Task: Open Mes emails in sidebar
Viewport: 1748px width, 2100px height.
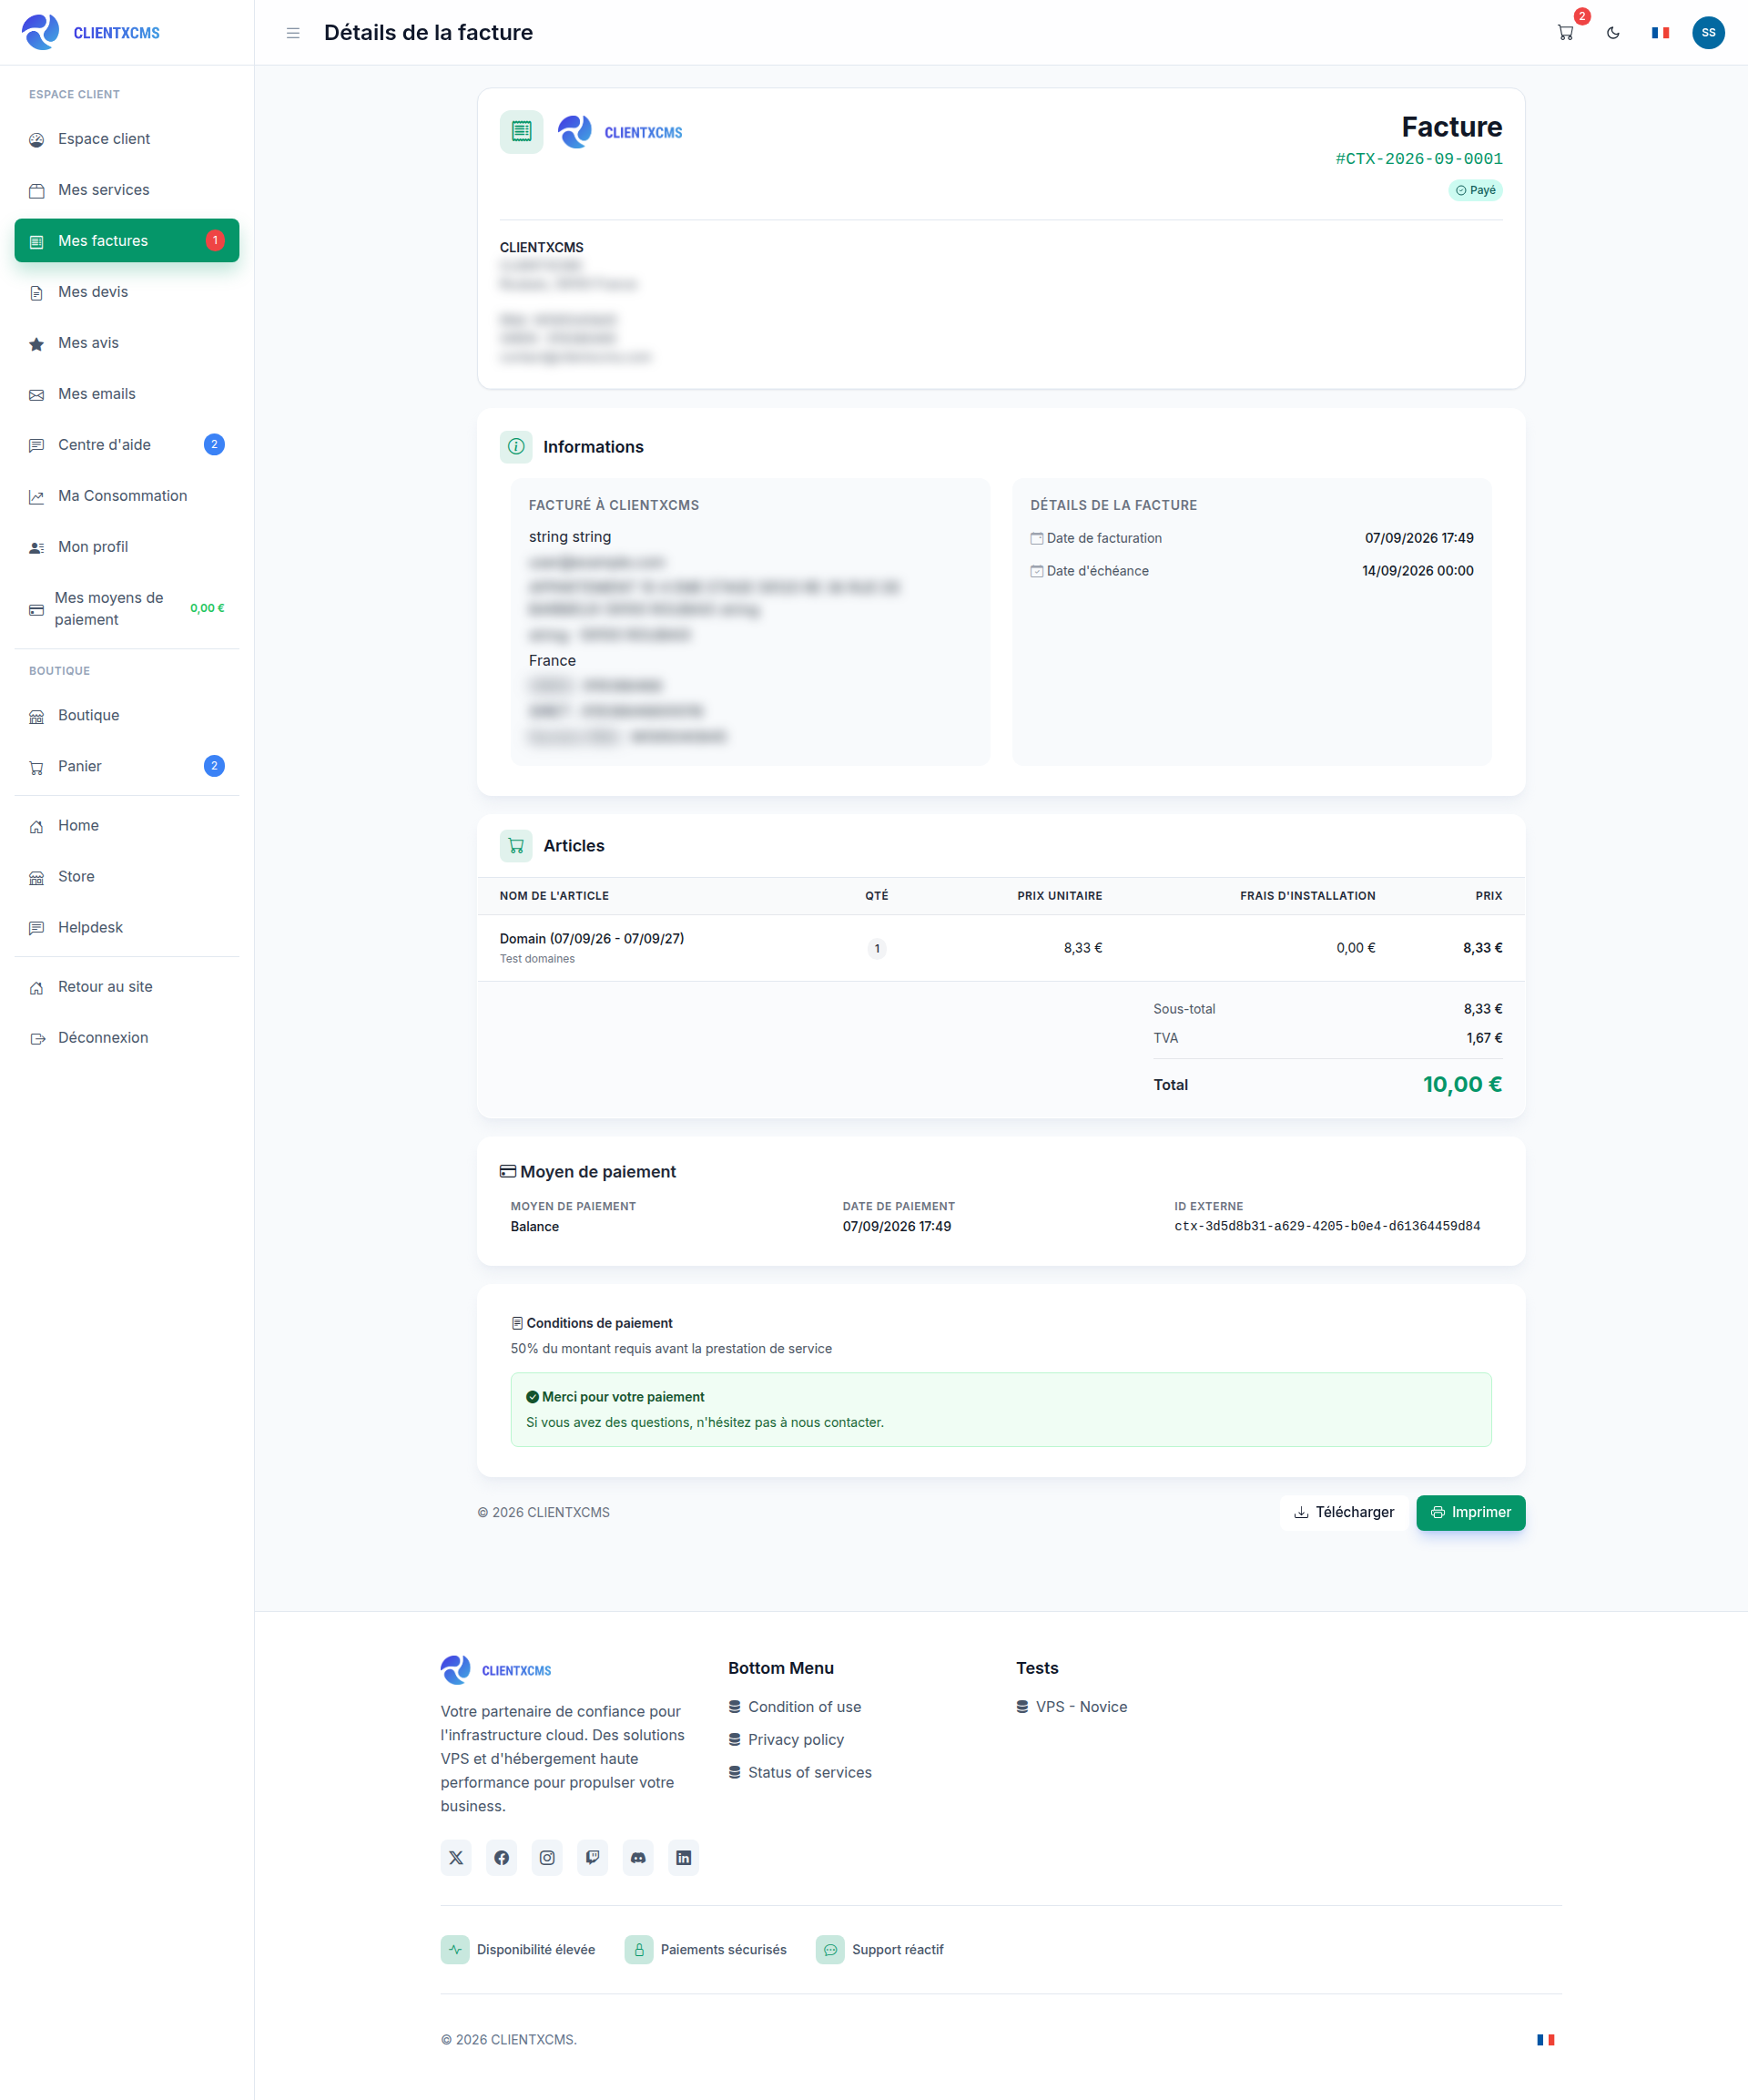Action: click(x=127, y=394)
